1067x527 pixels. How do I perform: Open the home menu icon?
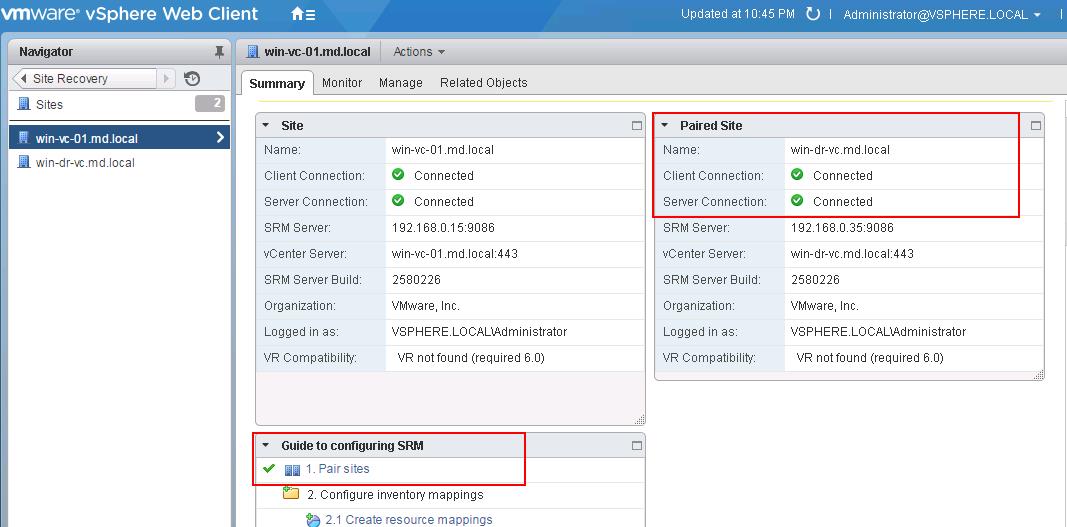(303, 14)
